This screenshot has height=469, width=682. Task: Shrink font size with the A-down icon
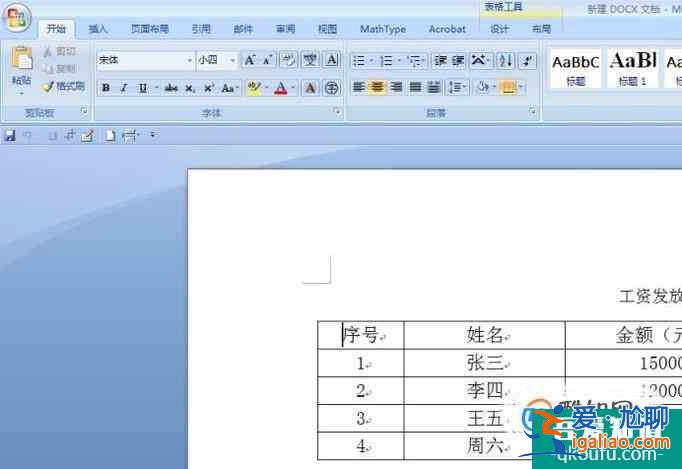tap(267, 60)
